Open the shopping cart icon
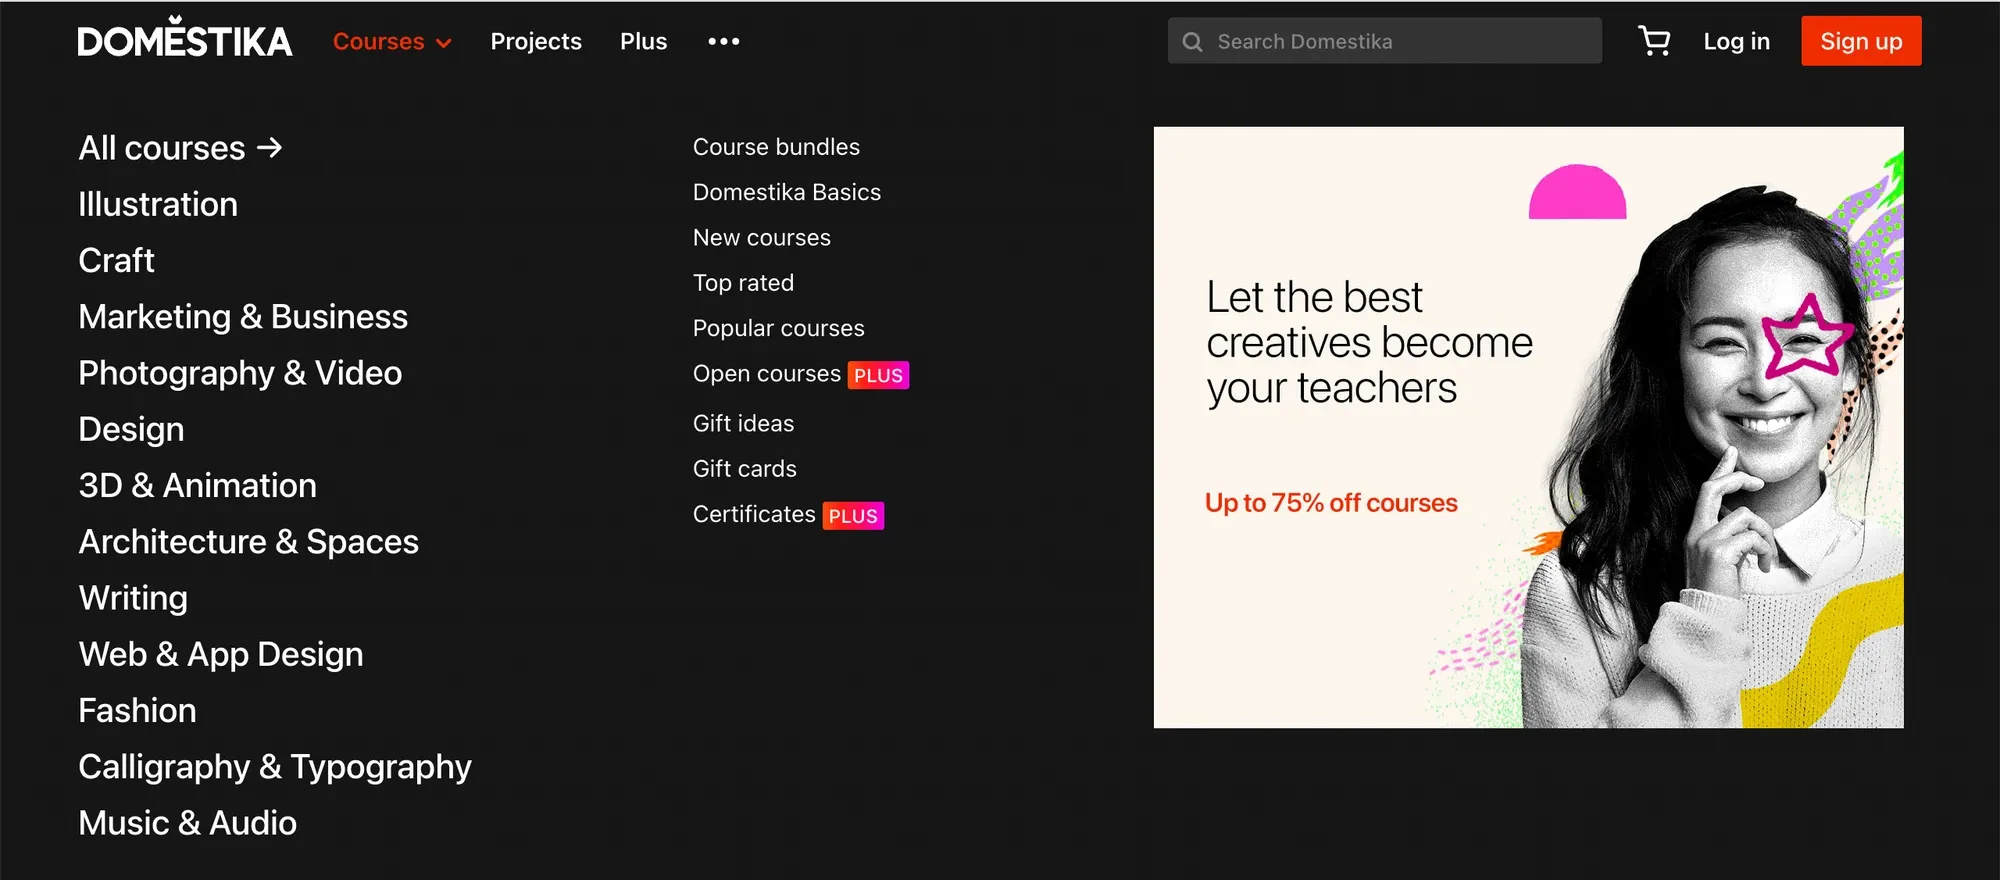The width and height of the screenshot is (2000, 880). [x=1654, y=41]
